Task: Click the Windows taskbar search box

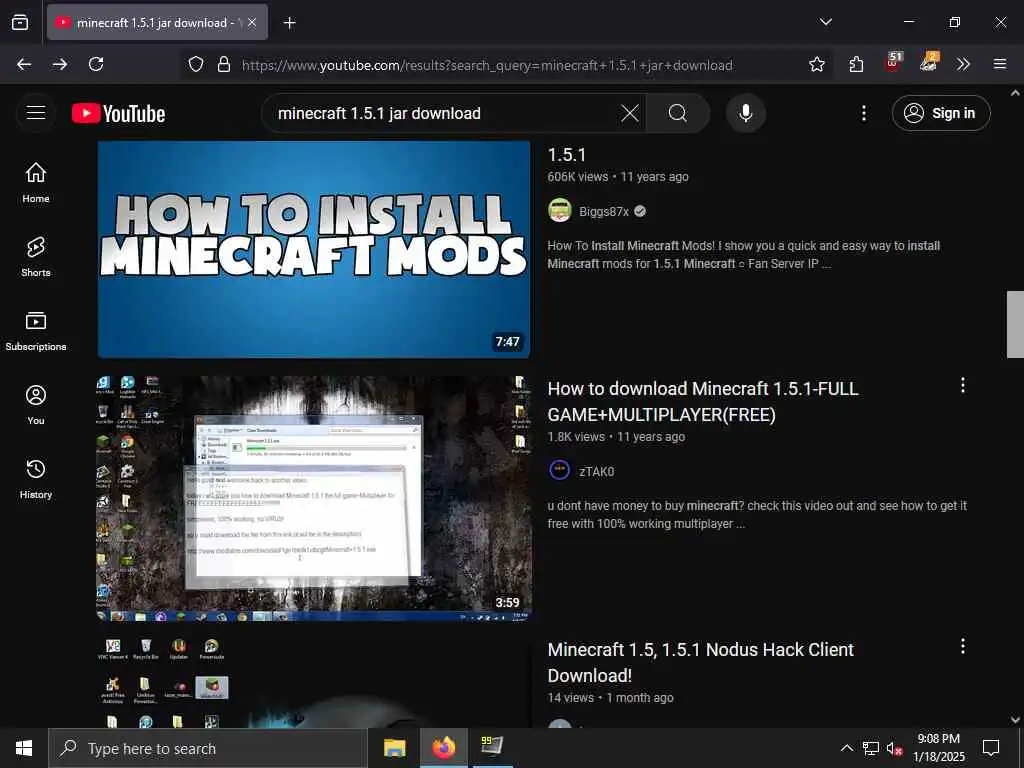Action: pos(208,748)
